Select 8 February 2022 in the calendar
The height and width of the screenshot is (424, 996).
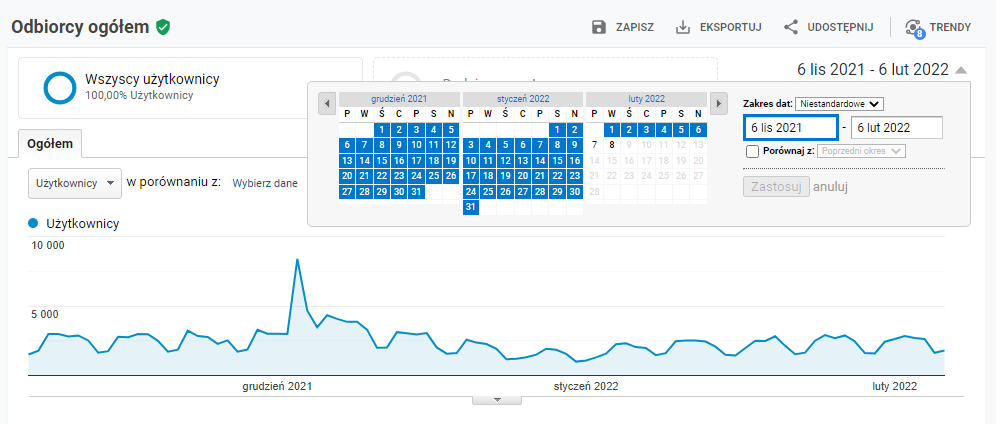(611, 145)
